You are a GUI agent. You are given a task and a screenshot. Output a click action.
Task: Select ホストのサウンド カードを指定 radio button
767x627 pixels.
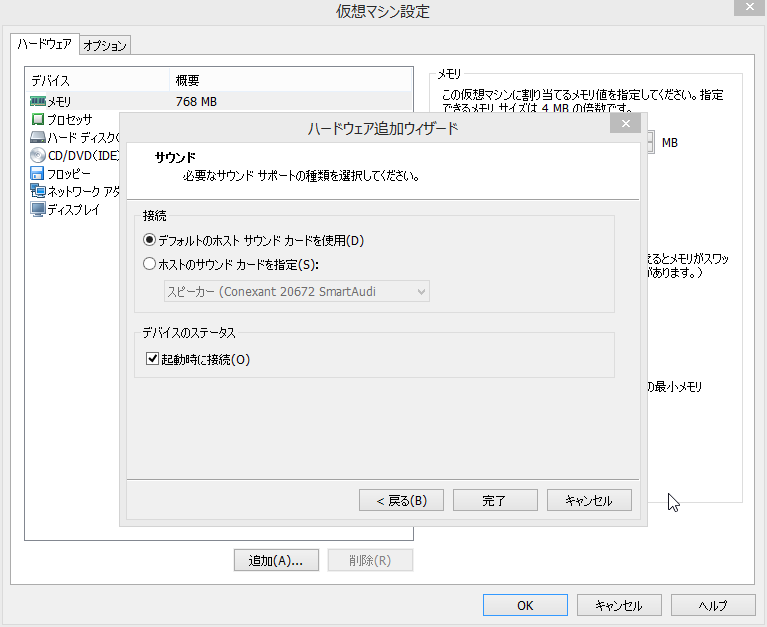coord(149,264)
